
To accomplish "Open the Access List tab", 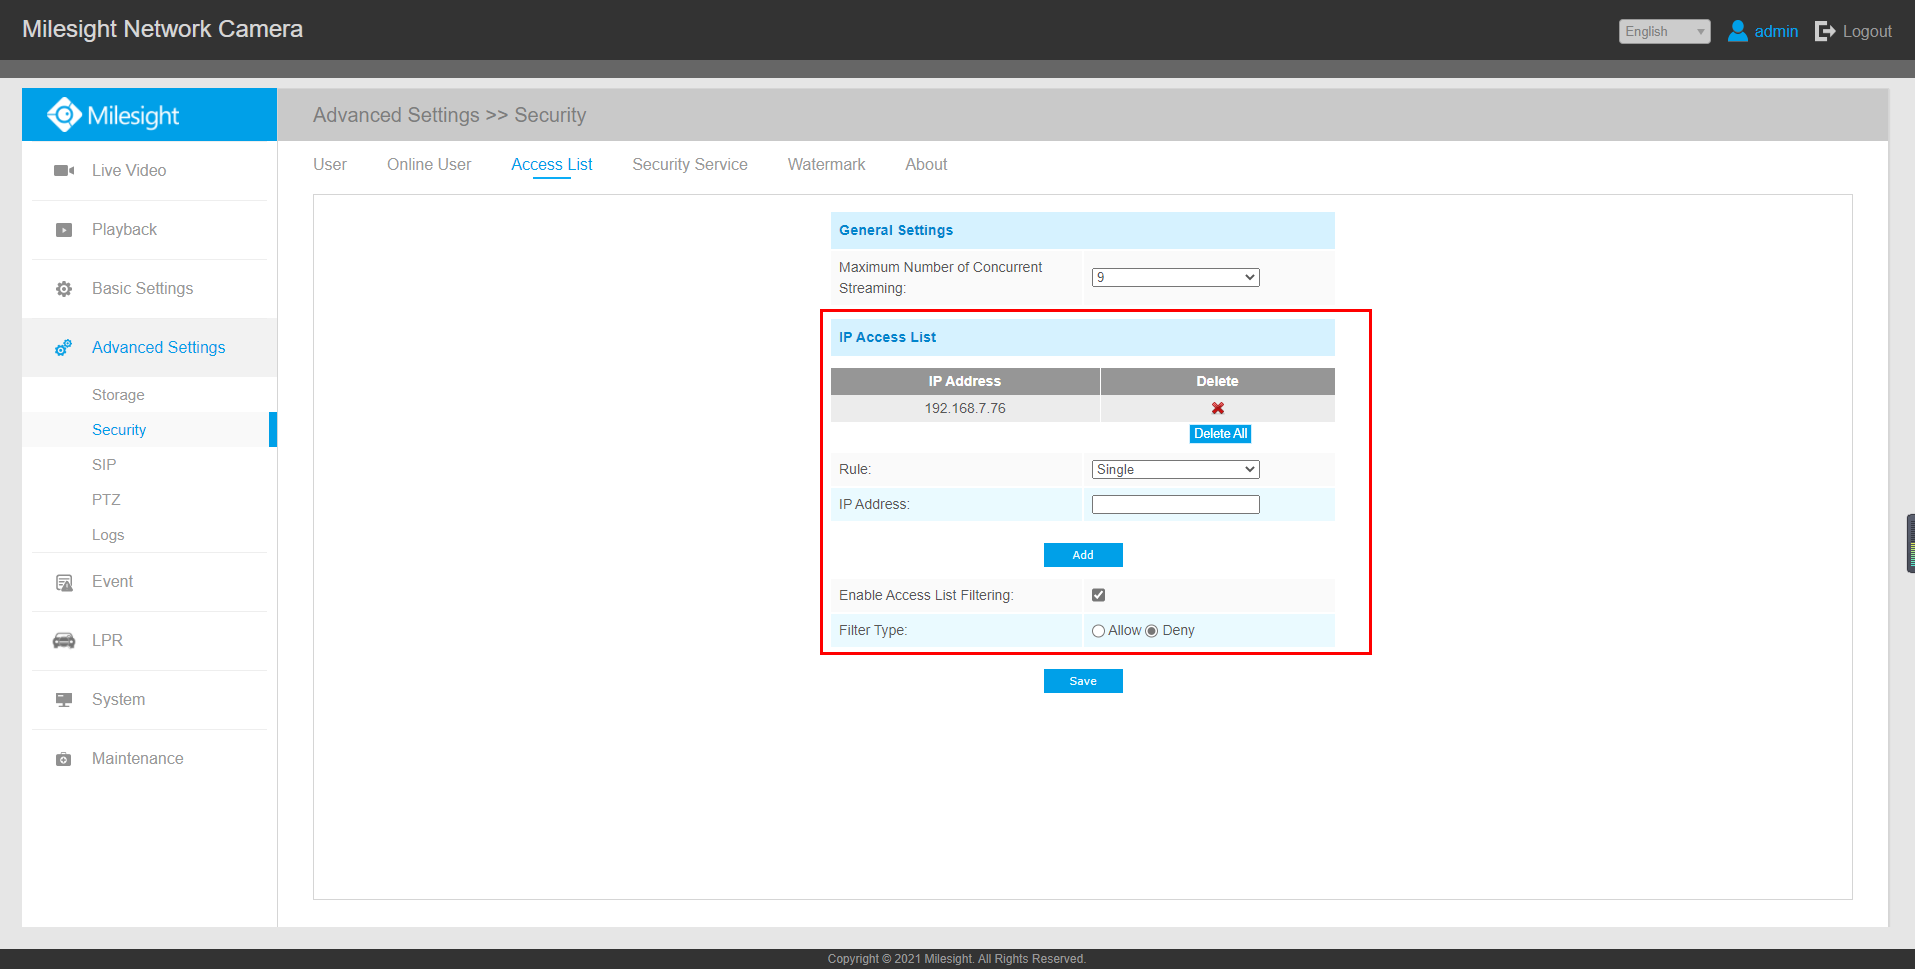I will click(x=552, y=164).
